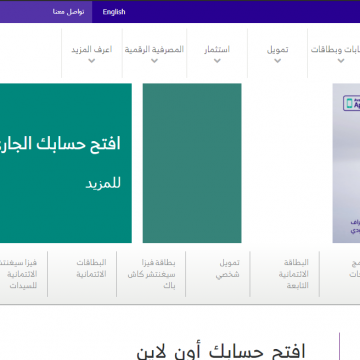
Task: Open the البطاقة الائتمانية التابعة quick link
Action: (x=294, y=274)
